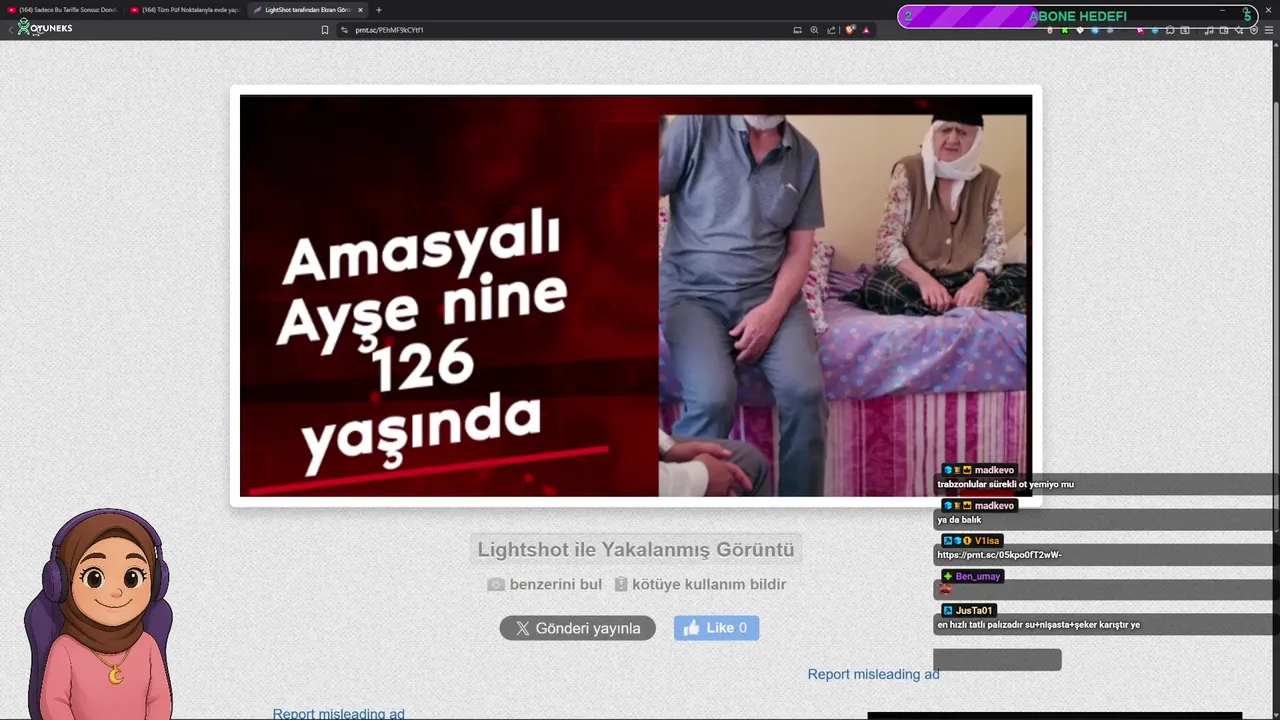Click the share page icon in address bar
The width and height of the screenshot is (1280, 720).
(x=831, y=30)
